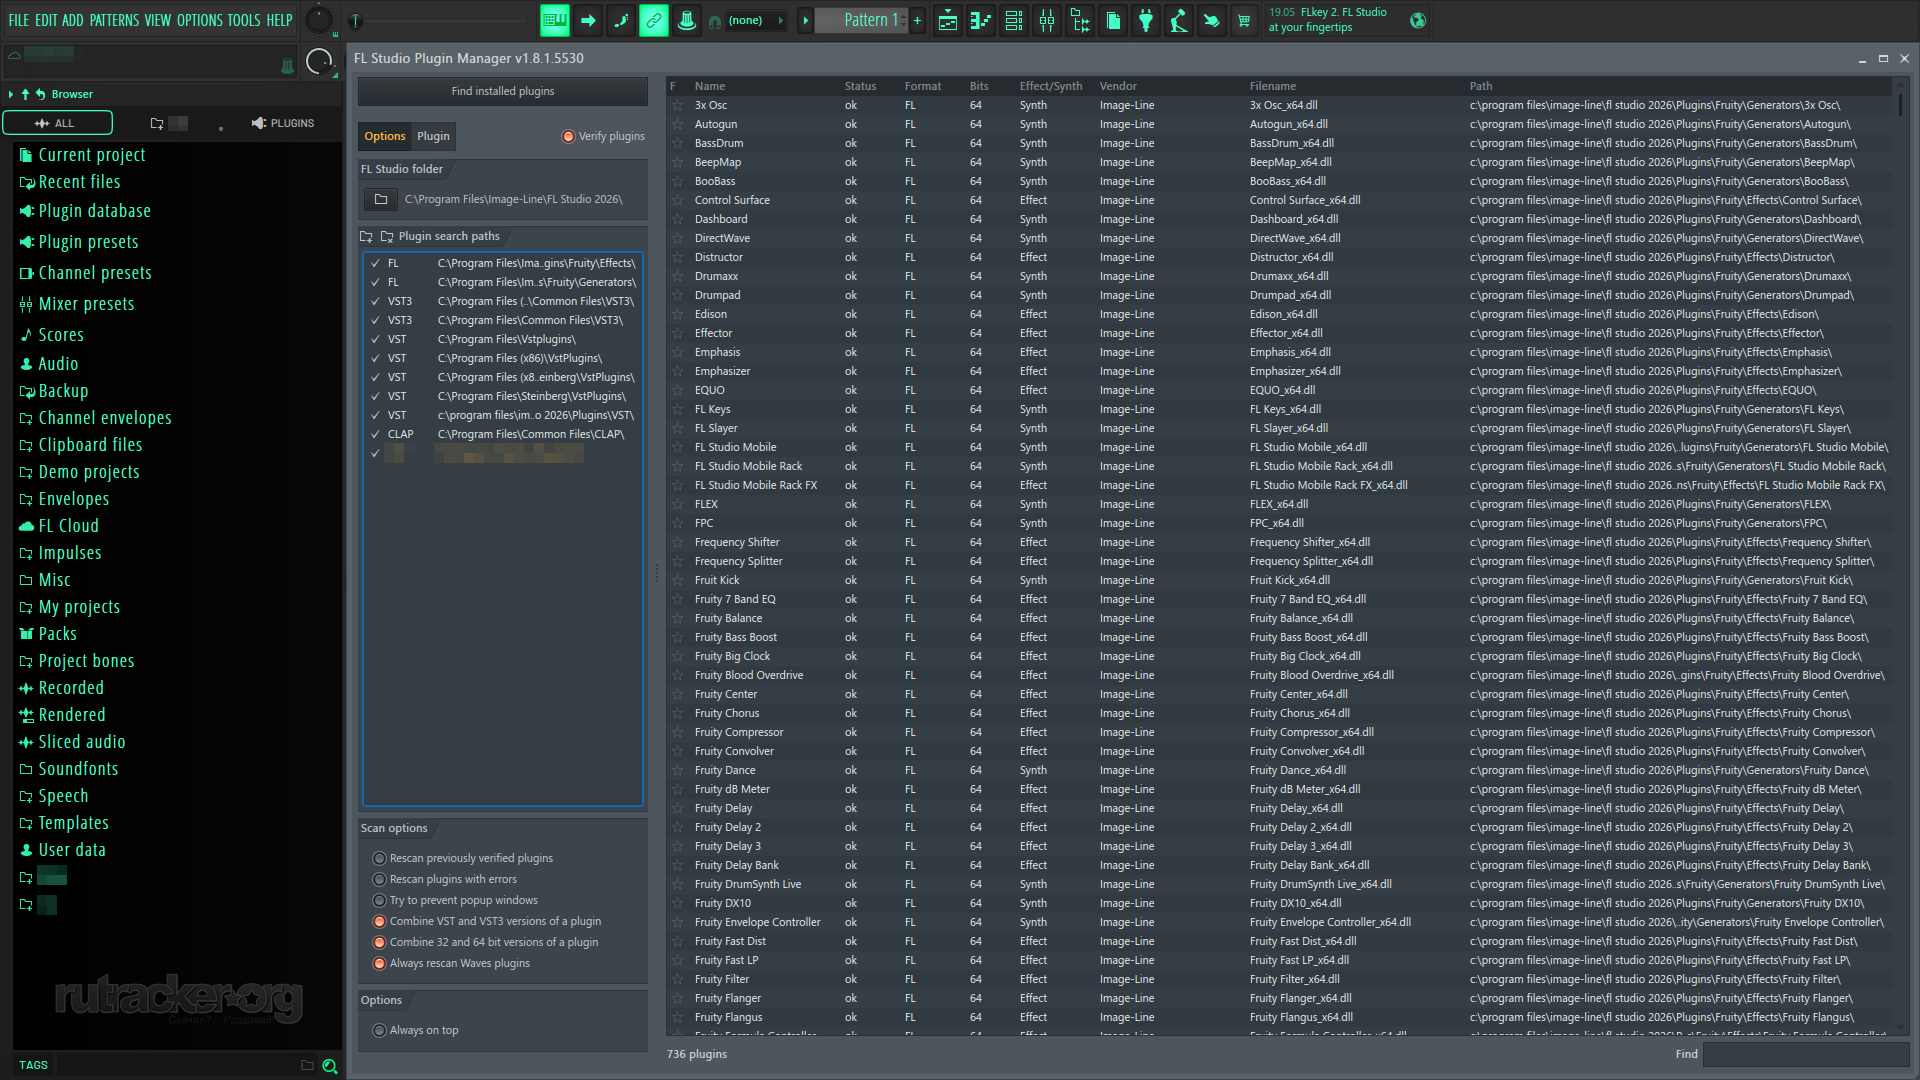Viewport: 1920px width, 1080px height.
Task: Open the Channel rack view icon
Action: tap(1014, 20)
